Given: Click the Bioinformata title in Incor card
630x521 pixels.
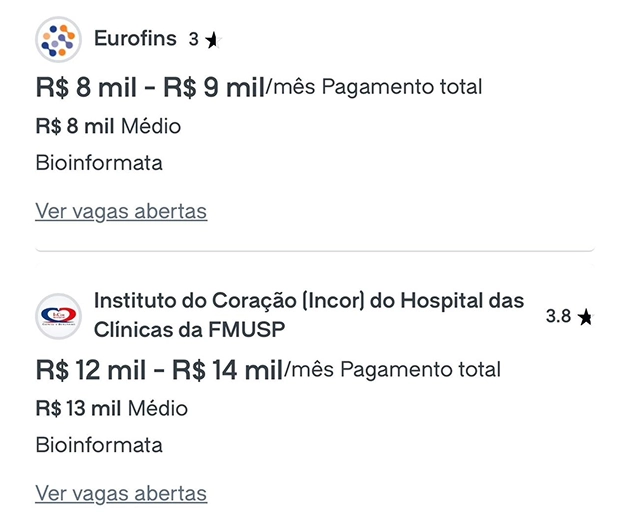Looking at the screenshot, I should (x=99, y=445).
